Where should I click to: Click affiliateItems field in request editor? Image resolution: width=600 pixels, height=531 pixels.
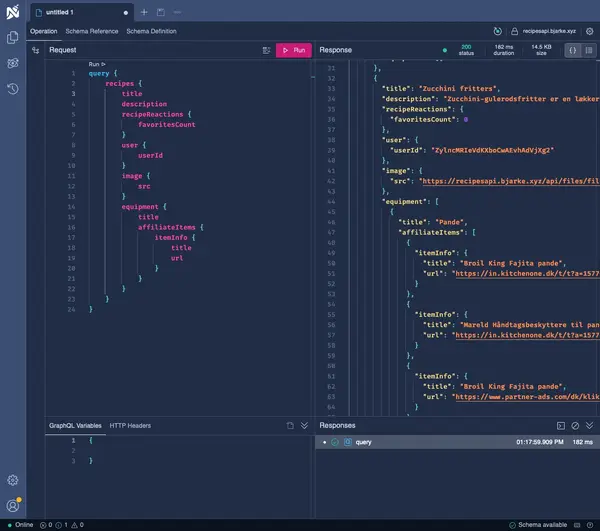(166, 227)
